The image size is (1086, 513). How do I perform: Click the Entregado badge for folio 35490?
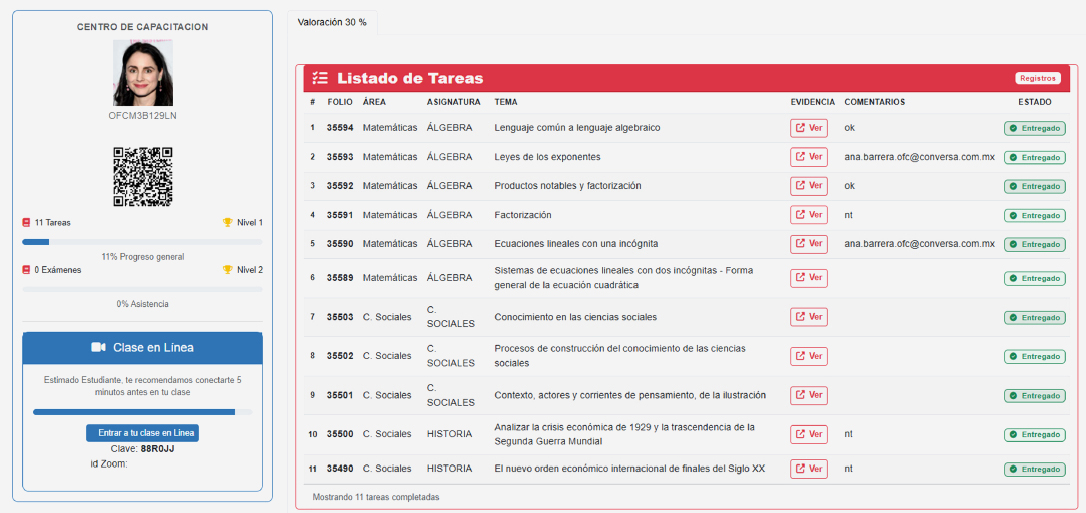(1034, 469)
